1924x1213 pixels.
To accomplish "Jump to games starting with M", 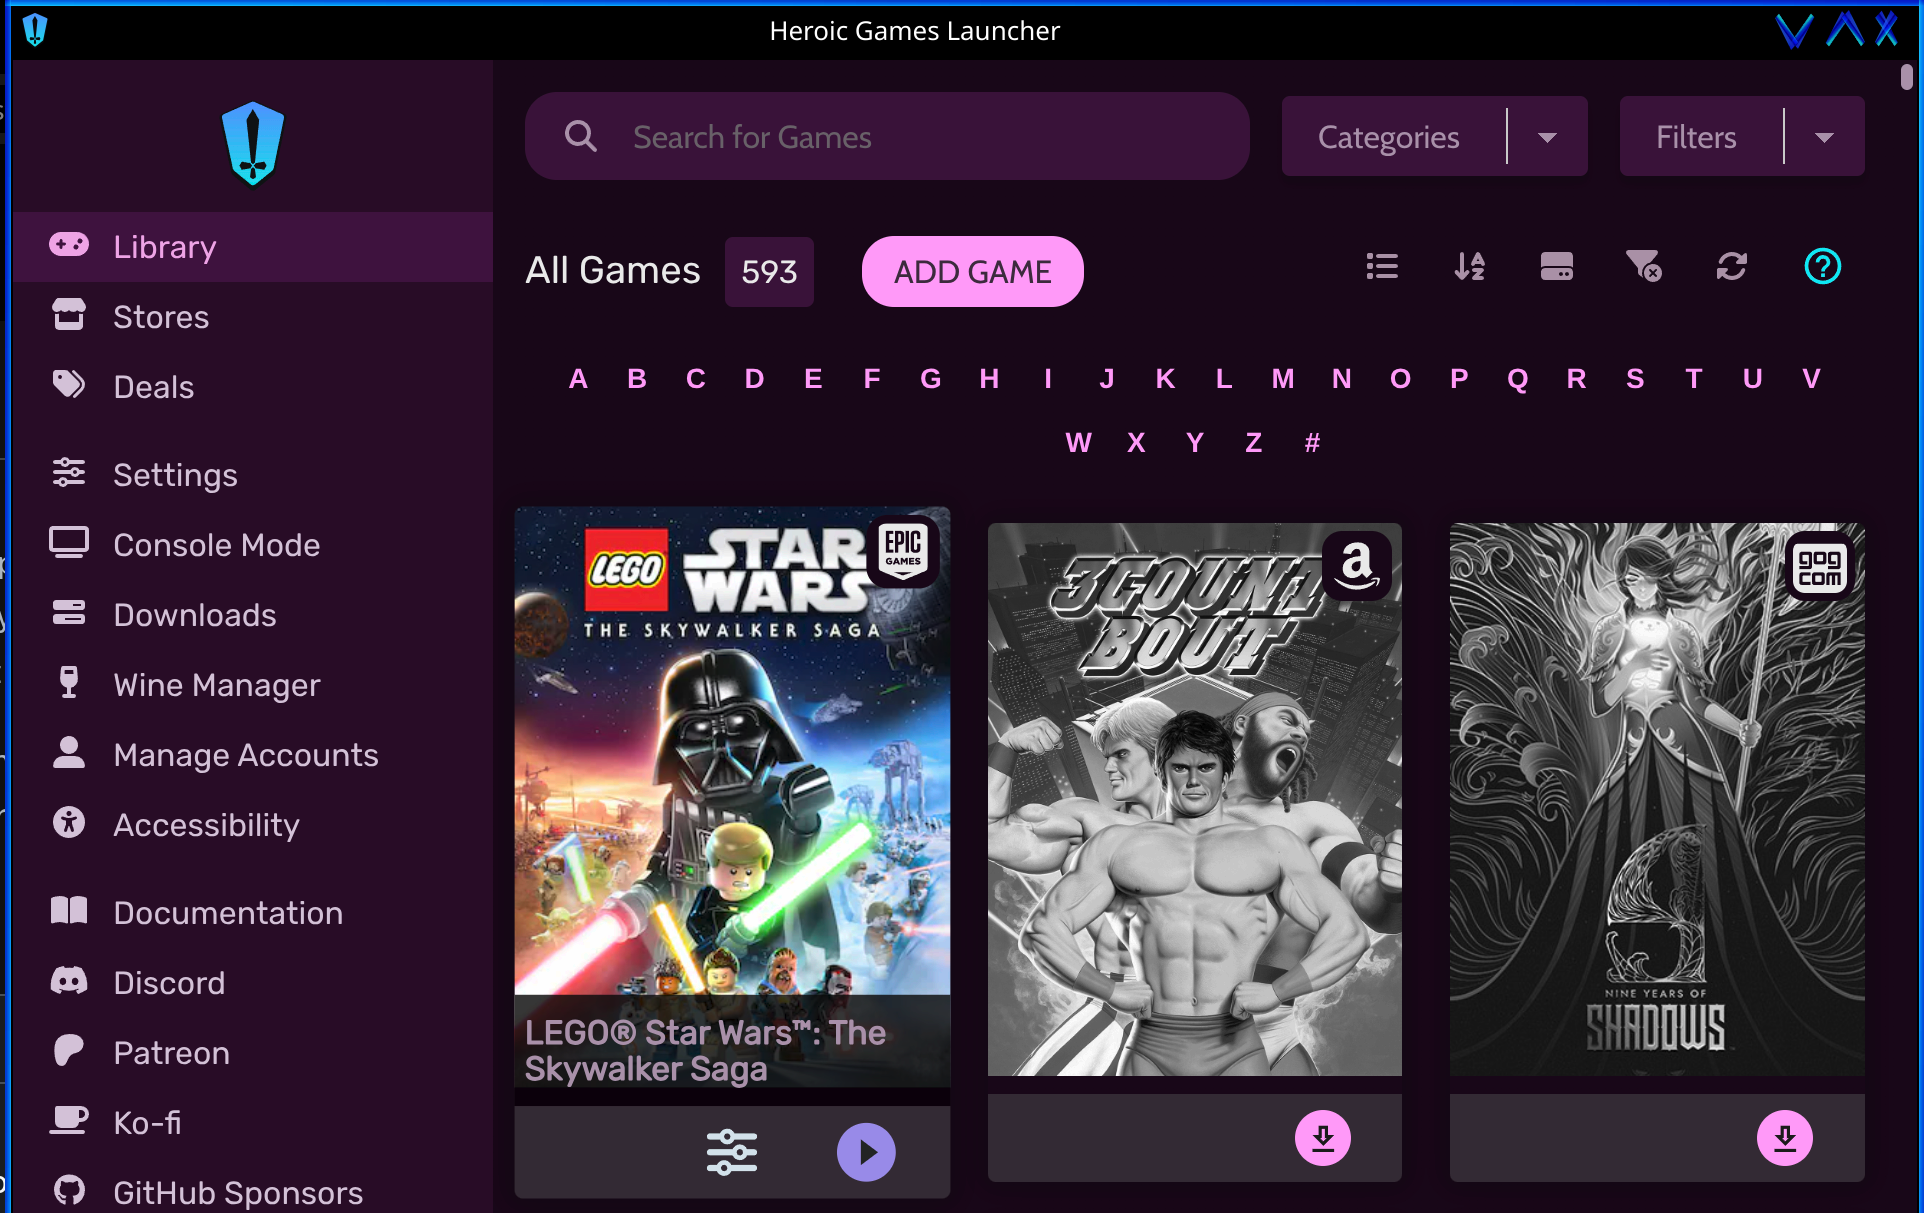I will [1283, 379].
